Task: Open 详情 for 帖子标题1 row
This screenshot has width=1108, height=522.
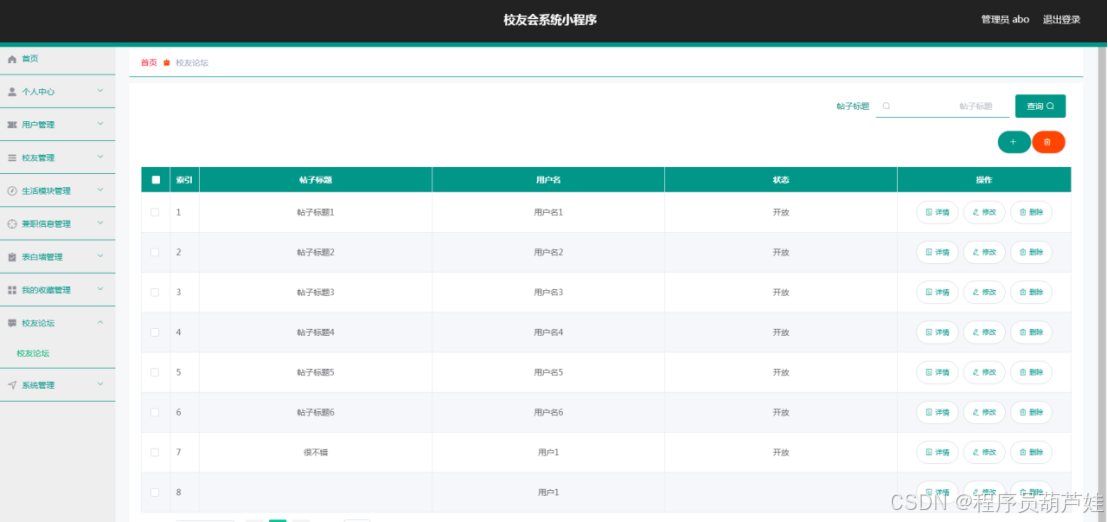Action: point(937,212)
